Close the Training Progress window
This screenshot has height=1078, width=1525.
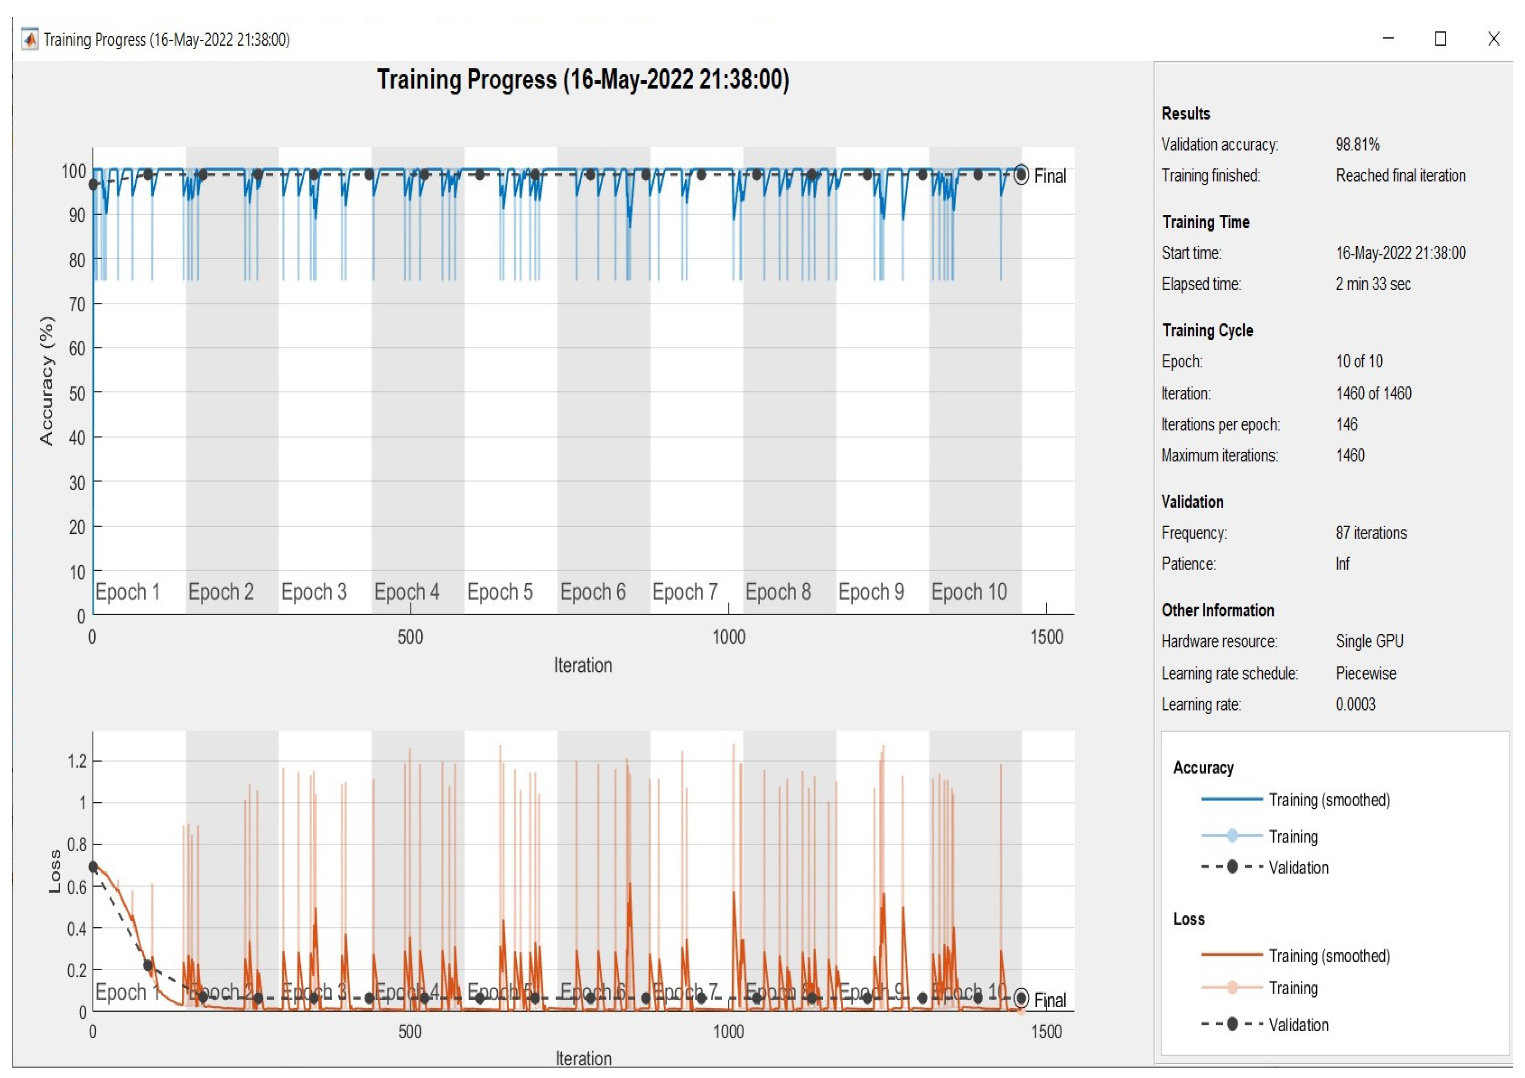tap(1493, 39)
